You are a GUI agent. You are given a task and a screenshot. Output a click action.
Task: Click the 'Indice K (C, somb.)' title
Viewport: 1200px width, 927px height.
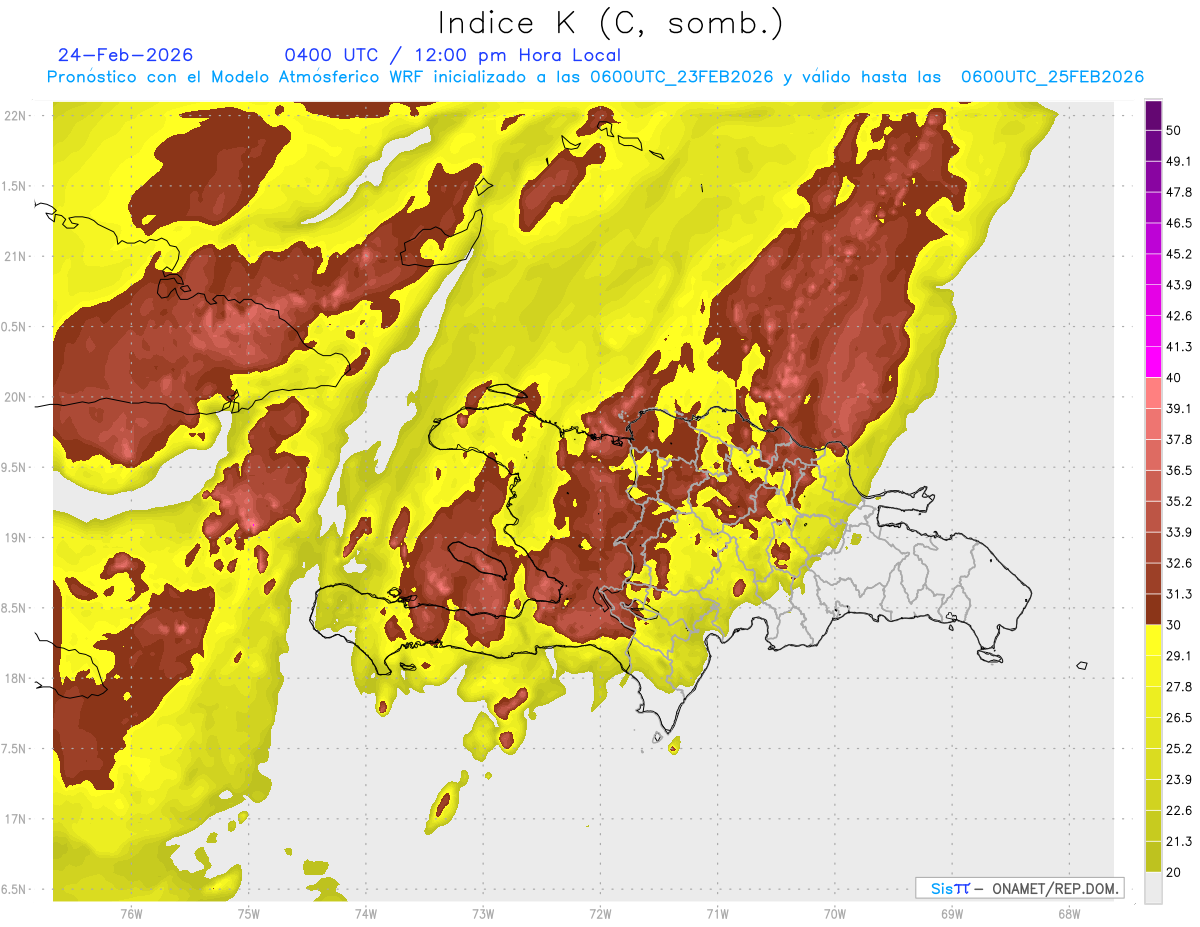(610, 23)
